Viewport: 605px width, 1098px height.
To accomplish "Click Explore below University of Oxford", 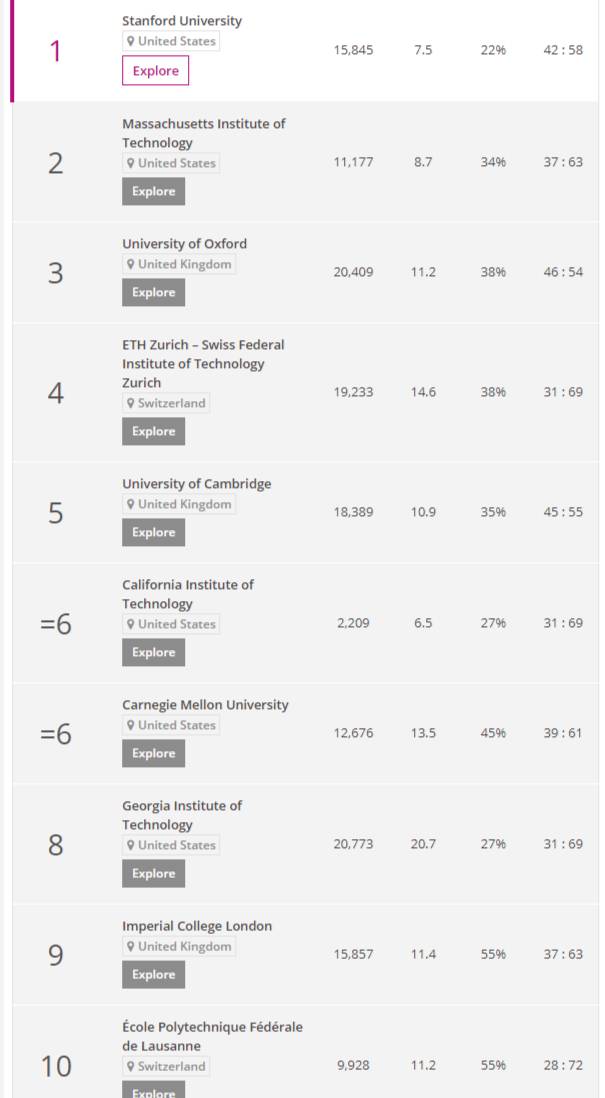I will point(153,292).
